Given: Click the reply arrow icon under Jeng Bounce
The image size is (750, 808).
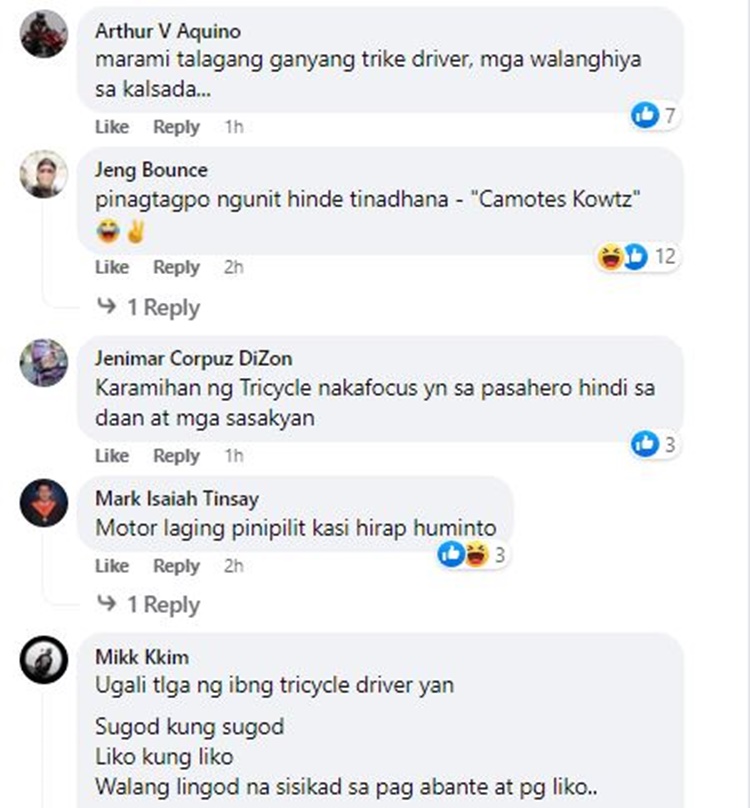Looking at the screenshot, I should point(107,306).
